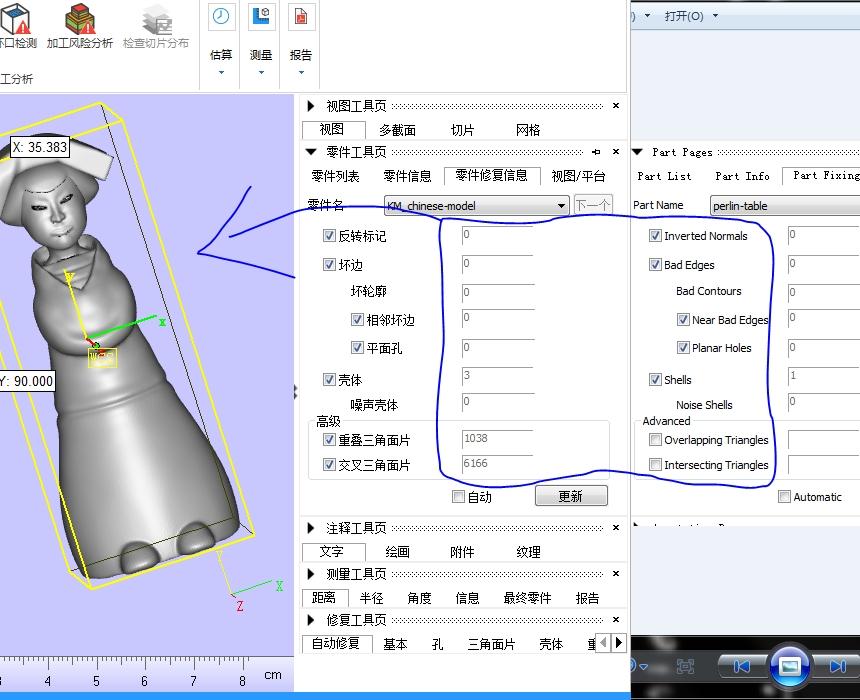Image resolution: width=860 pixels, height=700 pixels.
Task: Switch to the 网格 tab
Action: pyautogui.click(x=528, y=130)
